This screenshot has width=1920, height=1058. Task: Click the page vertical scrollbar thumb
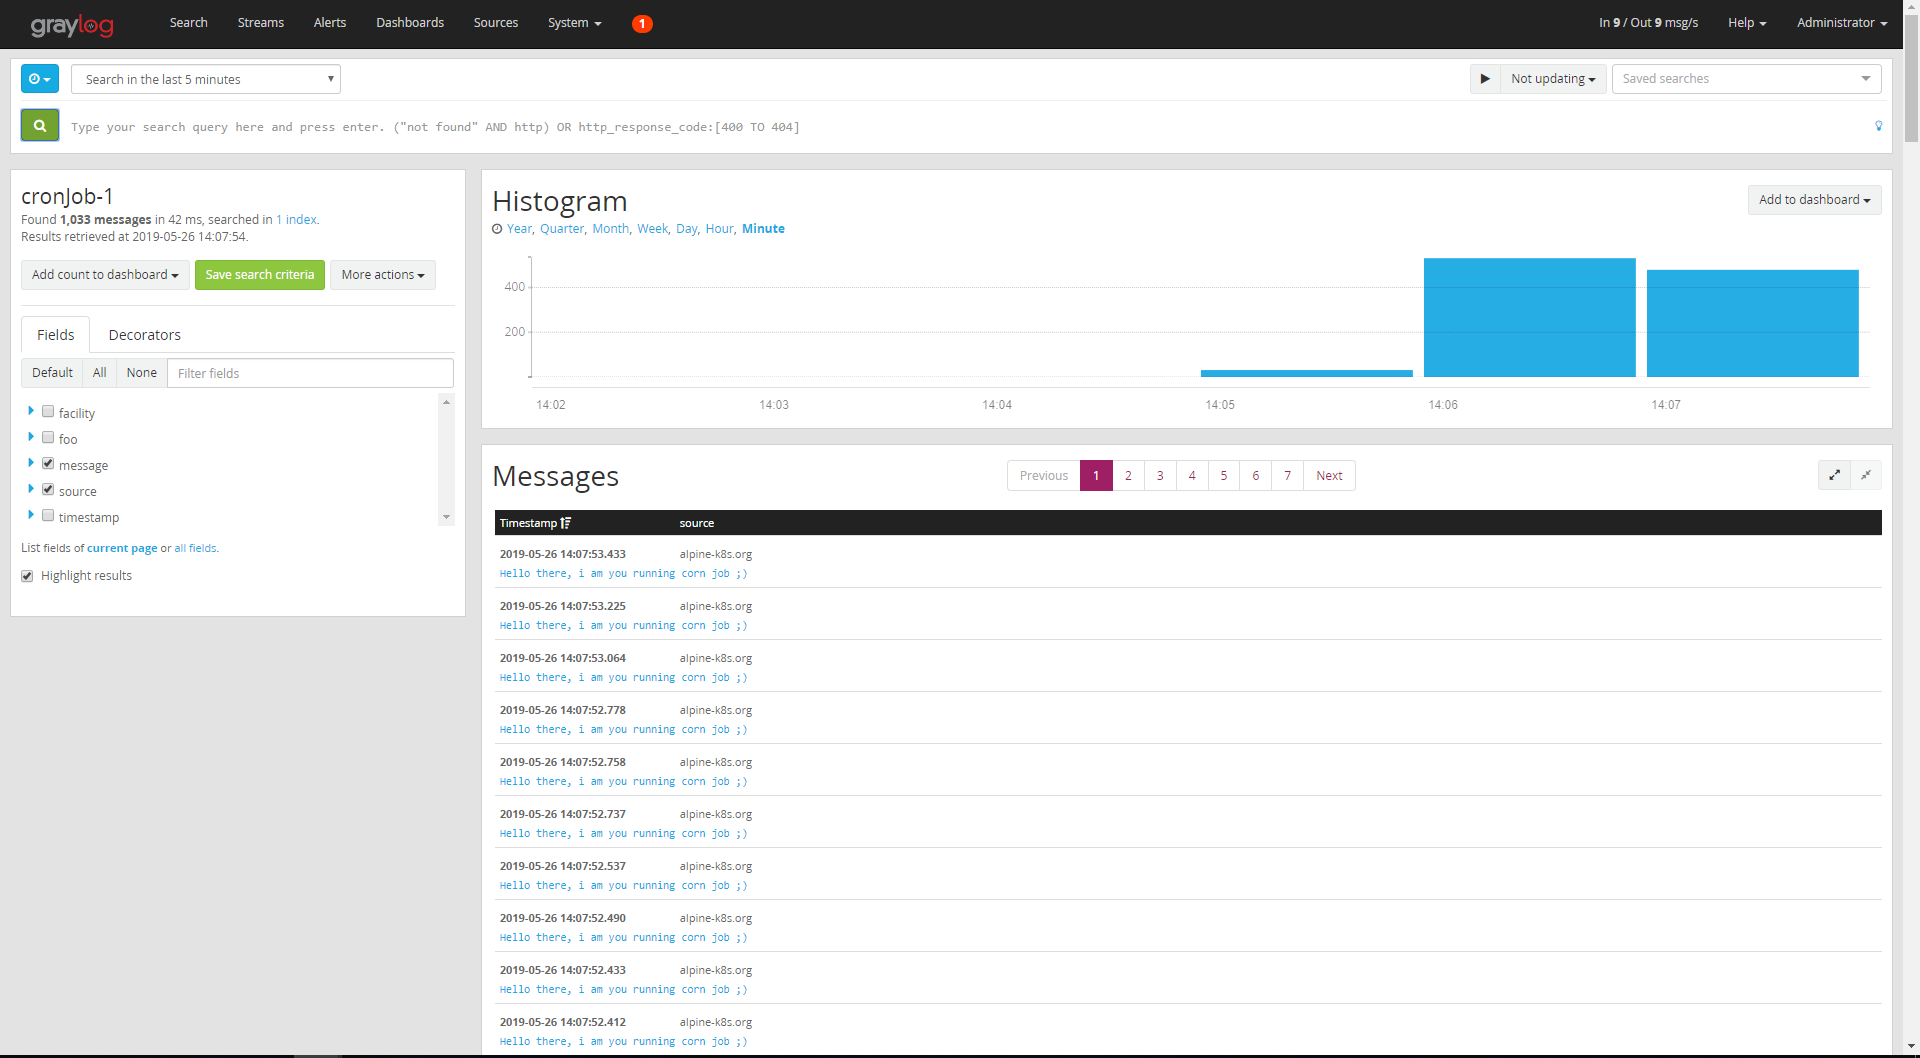click(1911, 80)
